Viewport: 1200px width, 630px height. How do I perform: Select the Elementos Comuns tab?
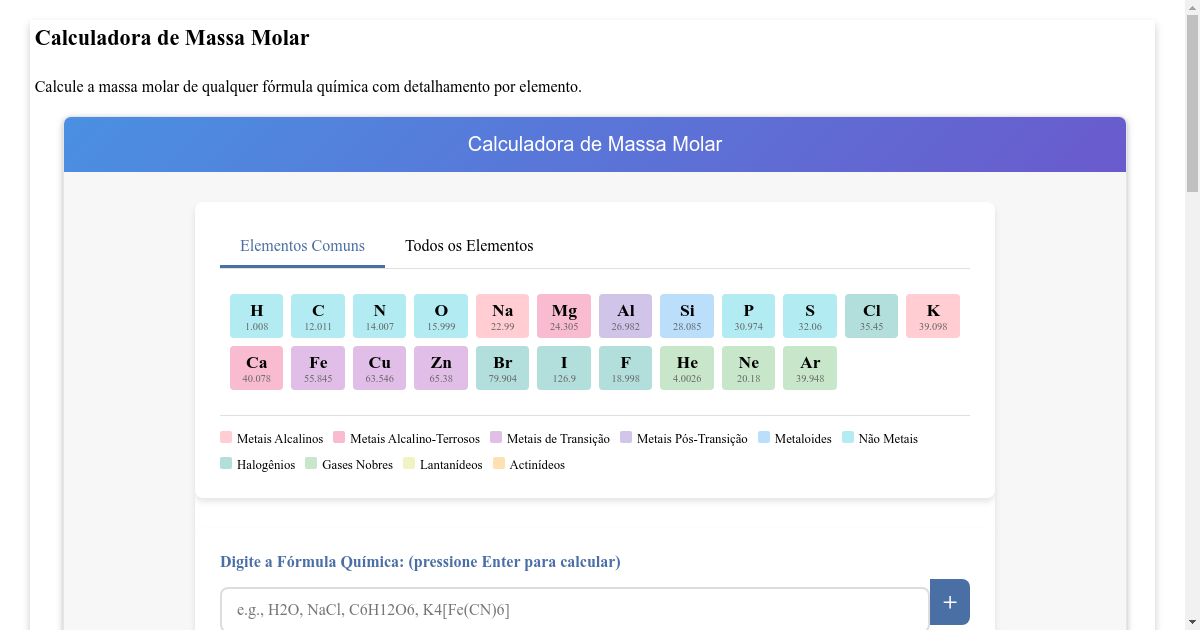click(302, 245)
